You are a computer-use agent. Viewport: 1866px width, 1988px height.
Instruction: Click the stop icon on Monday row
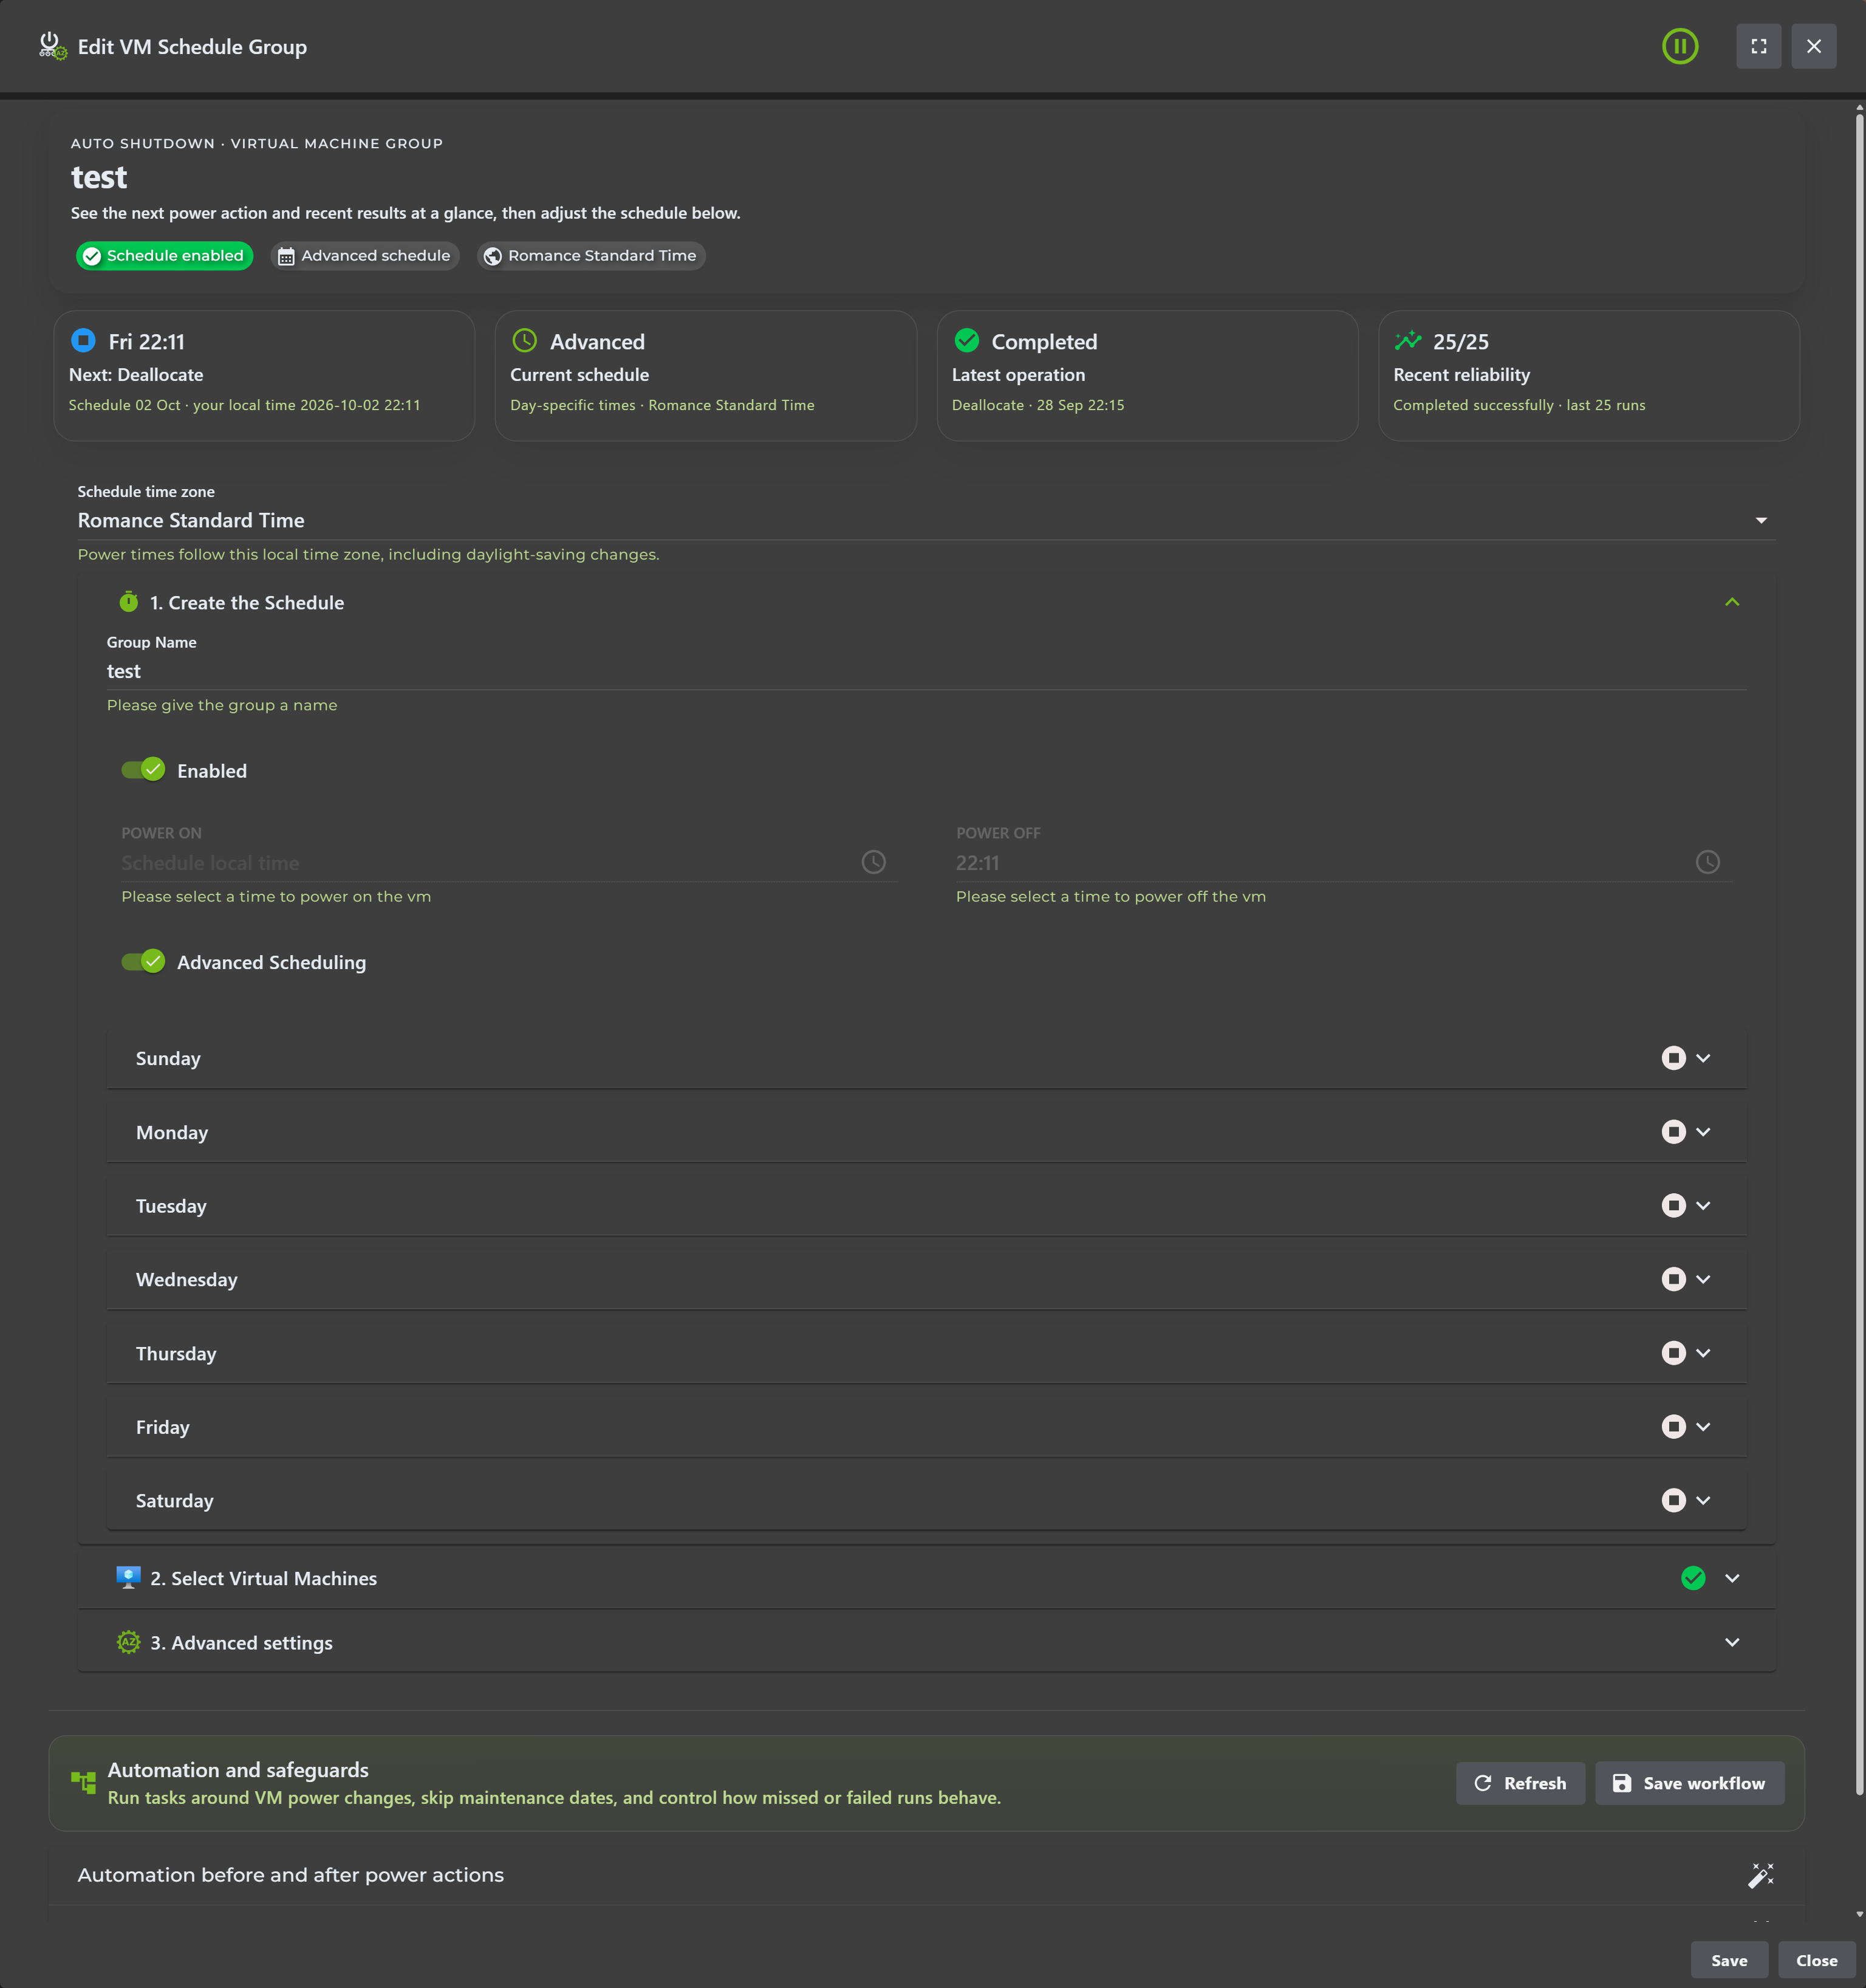1673,1132
